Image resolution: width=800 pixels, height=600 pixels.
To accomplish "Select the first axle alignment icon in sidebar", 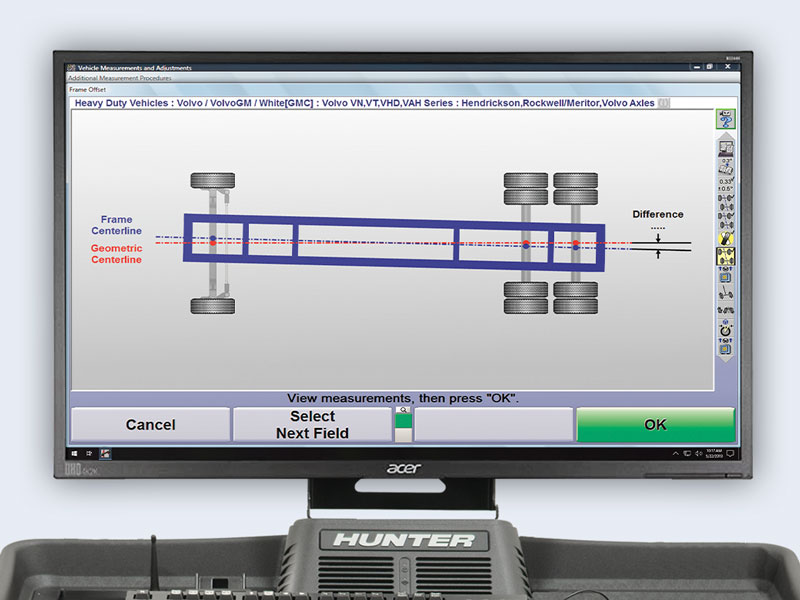I will (x=723, y=200).
